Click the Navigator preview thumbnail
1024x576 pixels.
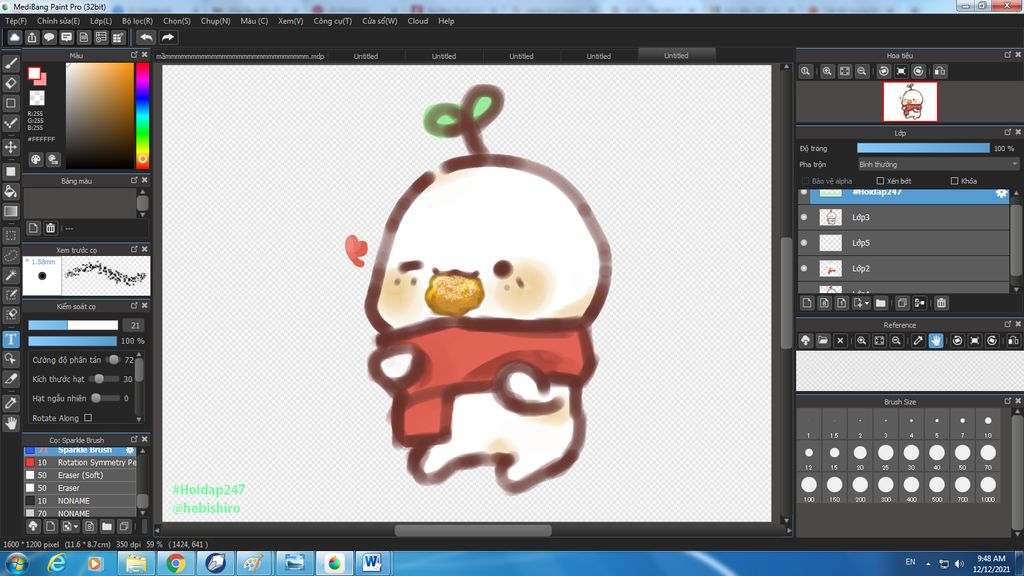[910, 102]
